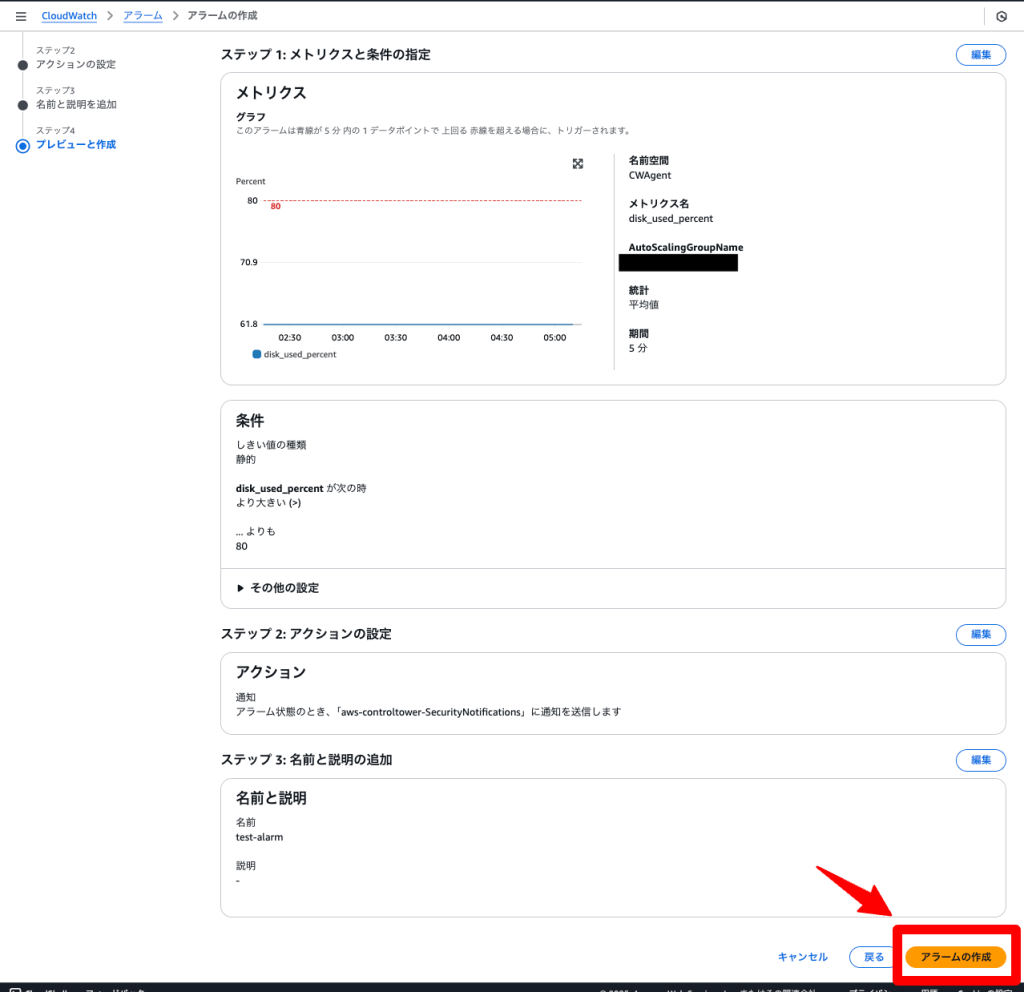1024x992 pixels.
Task: Click the blue disk_used_percent line in the graph
Action: click(420, 324)
